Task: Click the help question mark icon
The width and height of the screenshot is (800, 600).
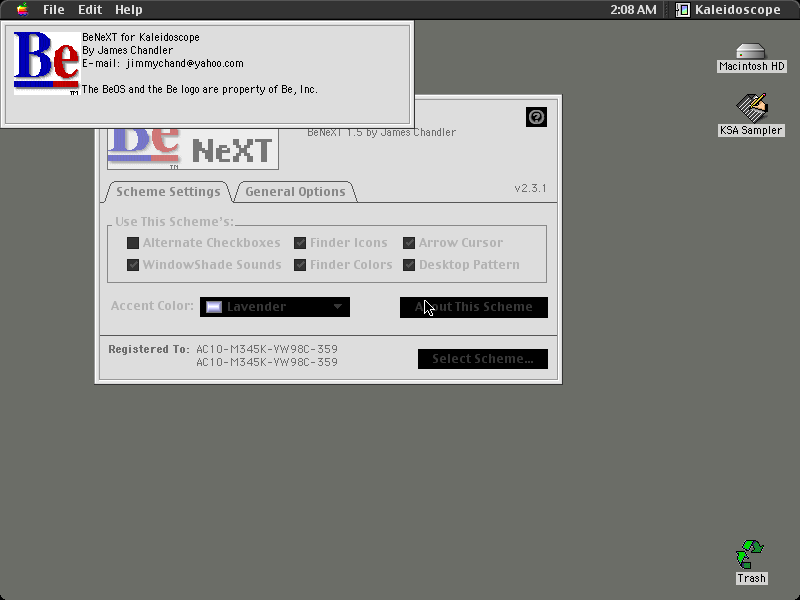Action: point(536,117)
